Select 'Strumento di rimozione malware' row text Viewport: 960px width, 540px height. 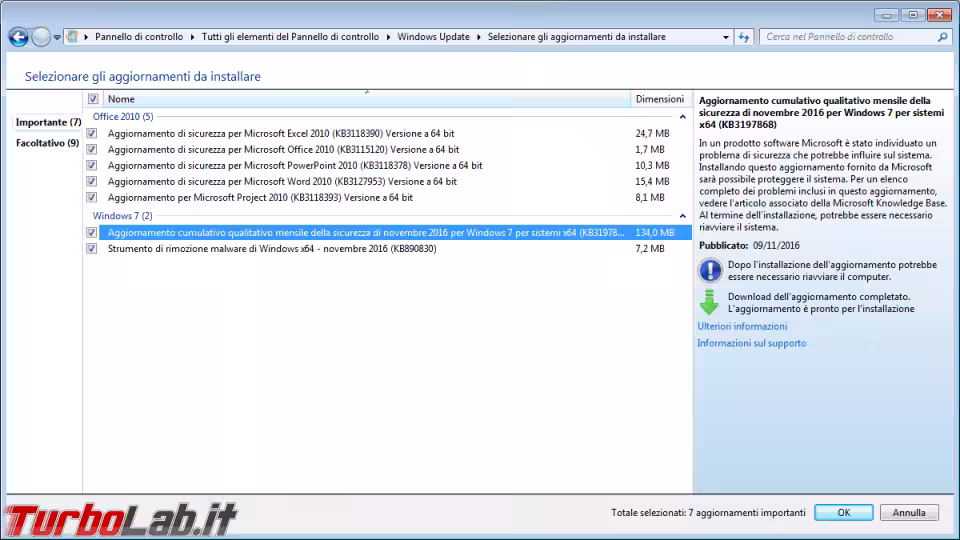click(x=272, y=249)
